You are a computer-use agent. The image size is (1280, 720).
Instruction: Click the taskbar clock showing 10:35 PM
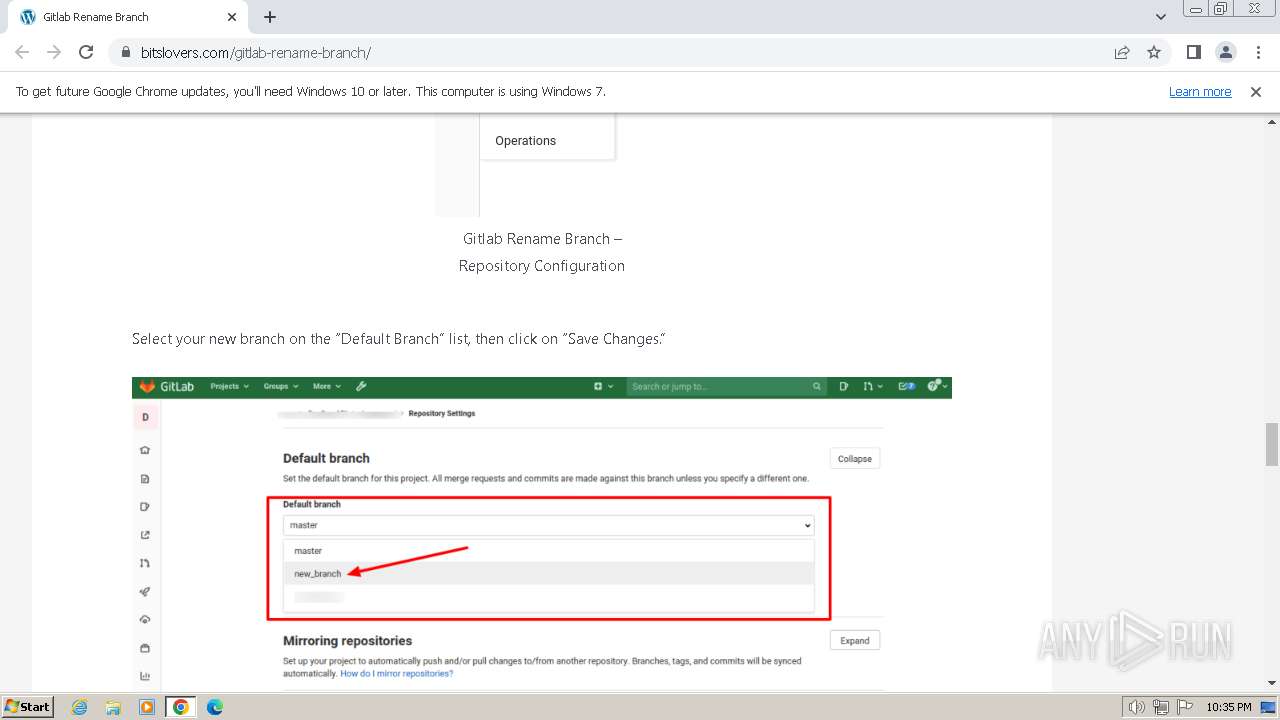tap(1229, 707)
